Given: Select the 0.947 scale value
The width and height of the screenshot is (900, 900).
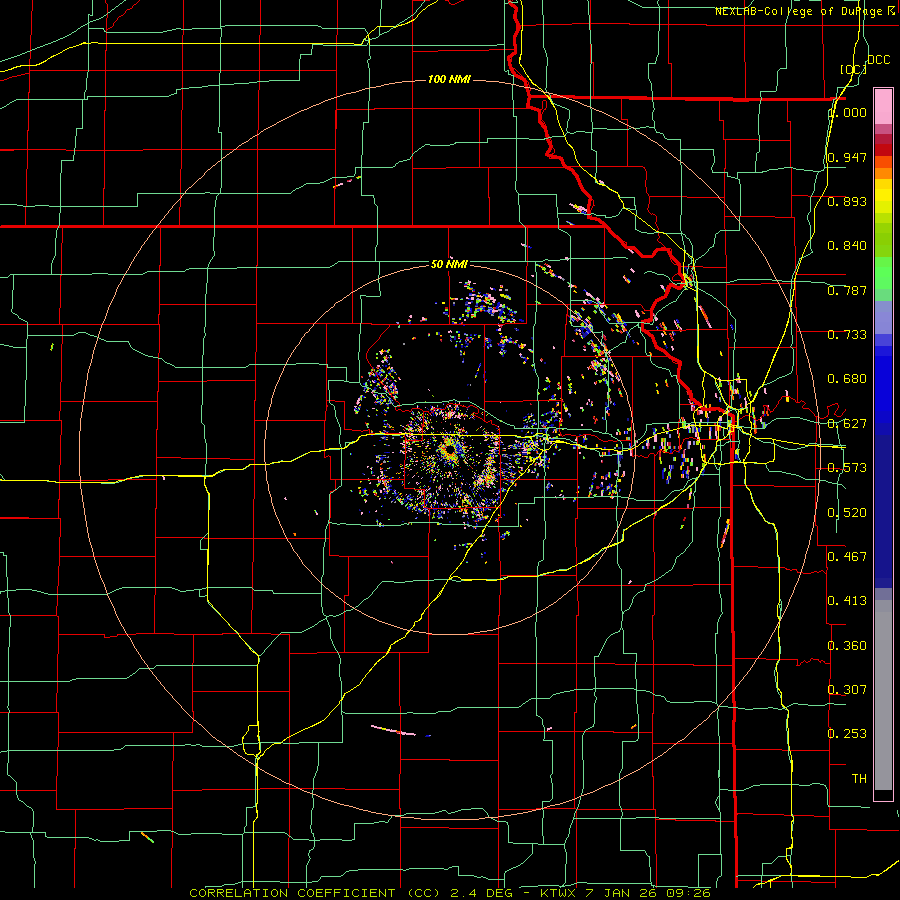Looking at the screenshot, I should [847, 157].
